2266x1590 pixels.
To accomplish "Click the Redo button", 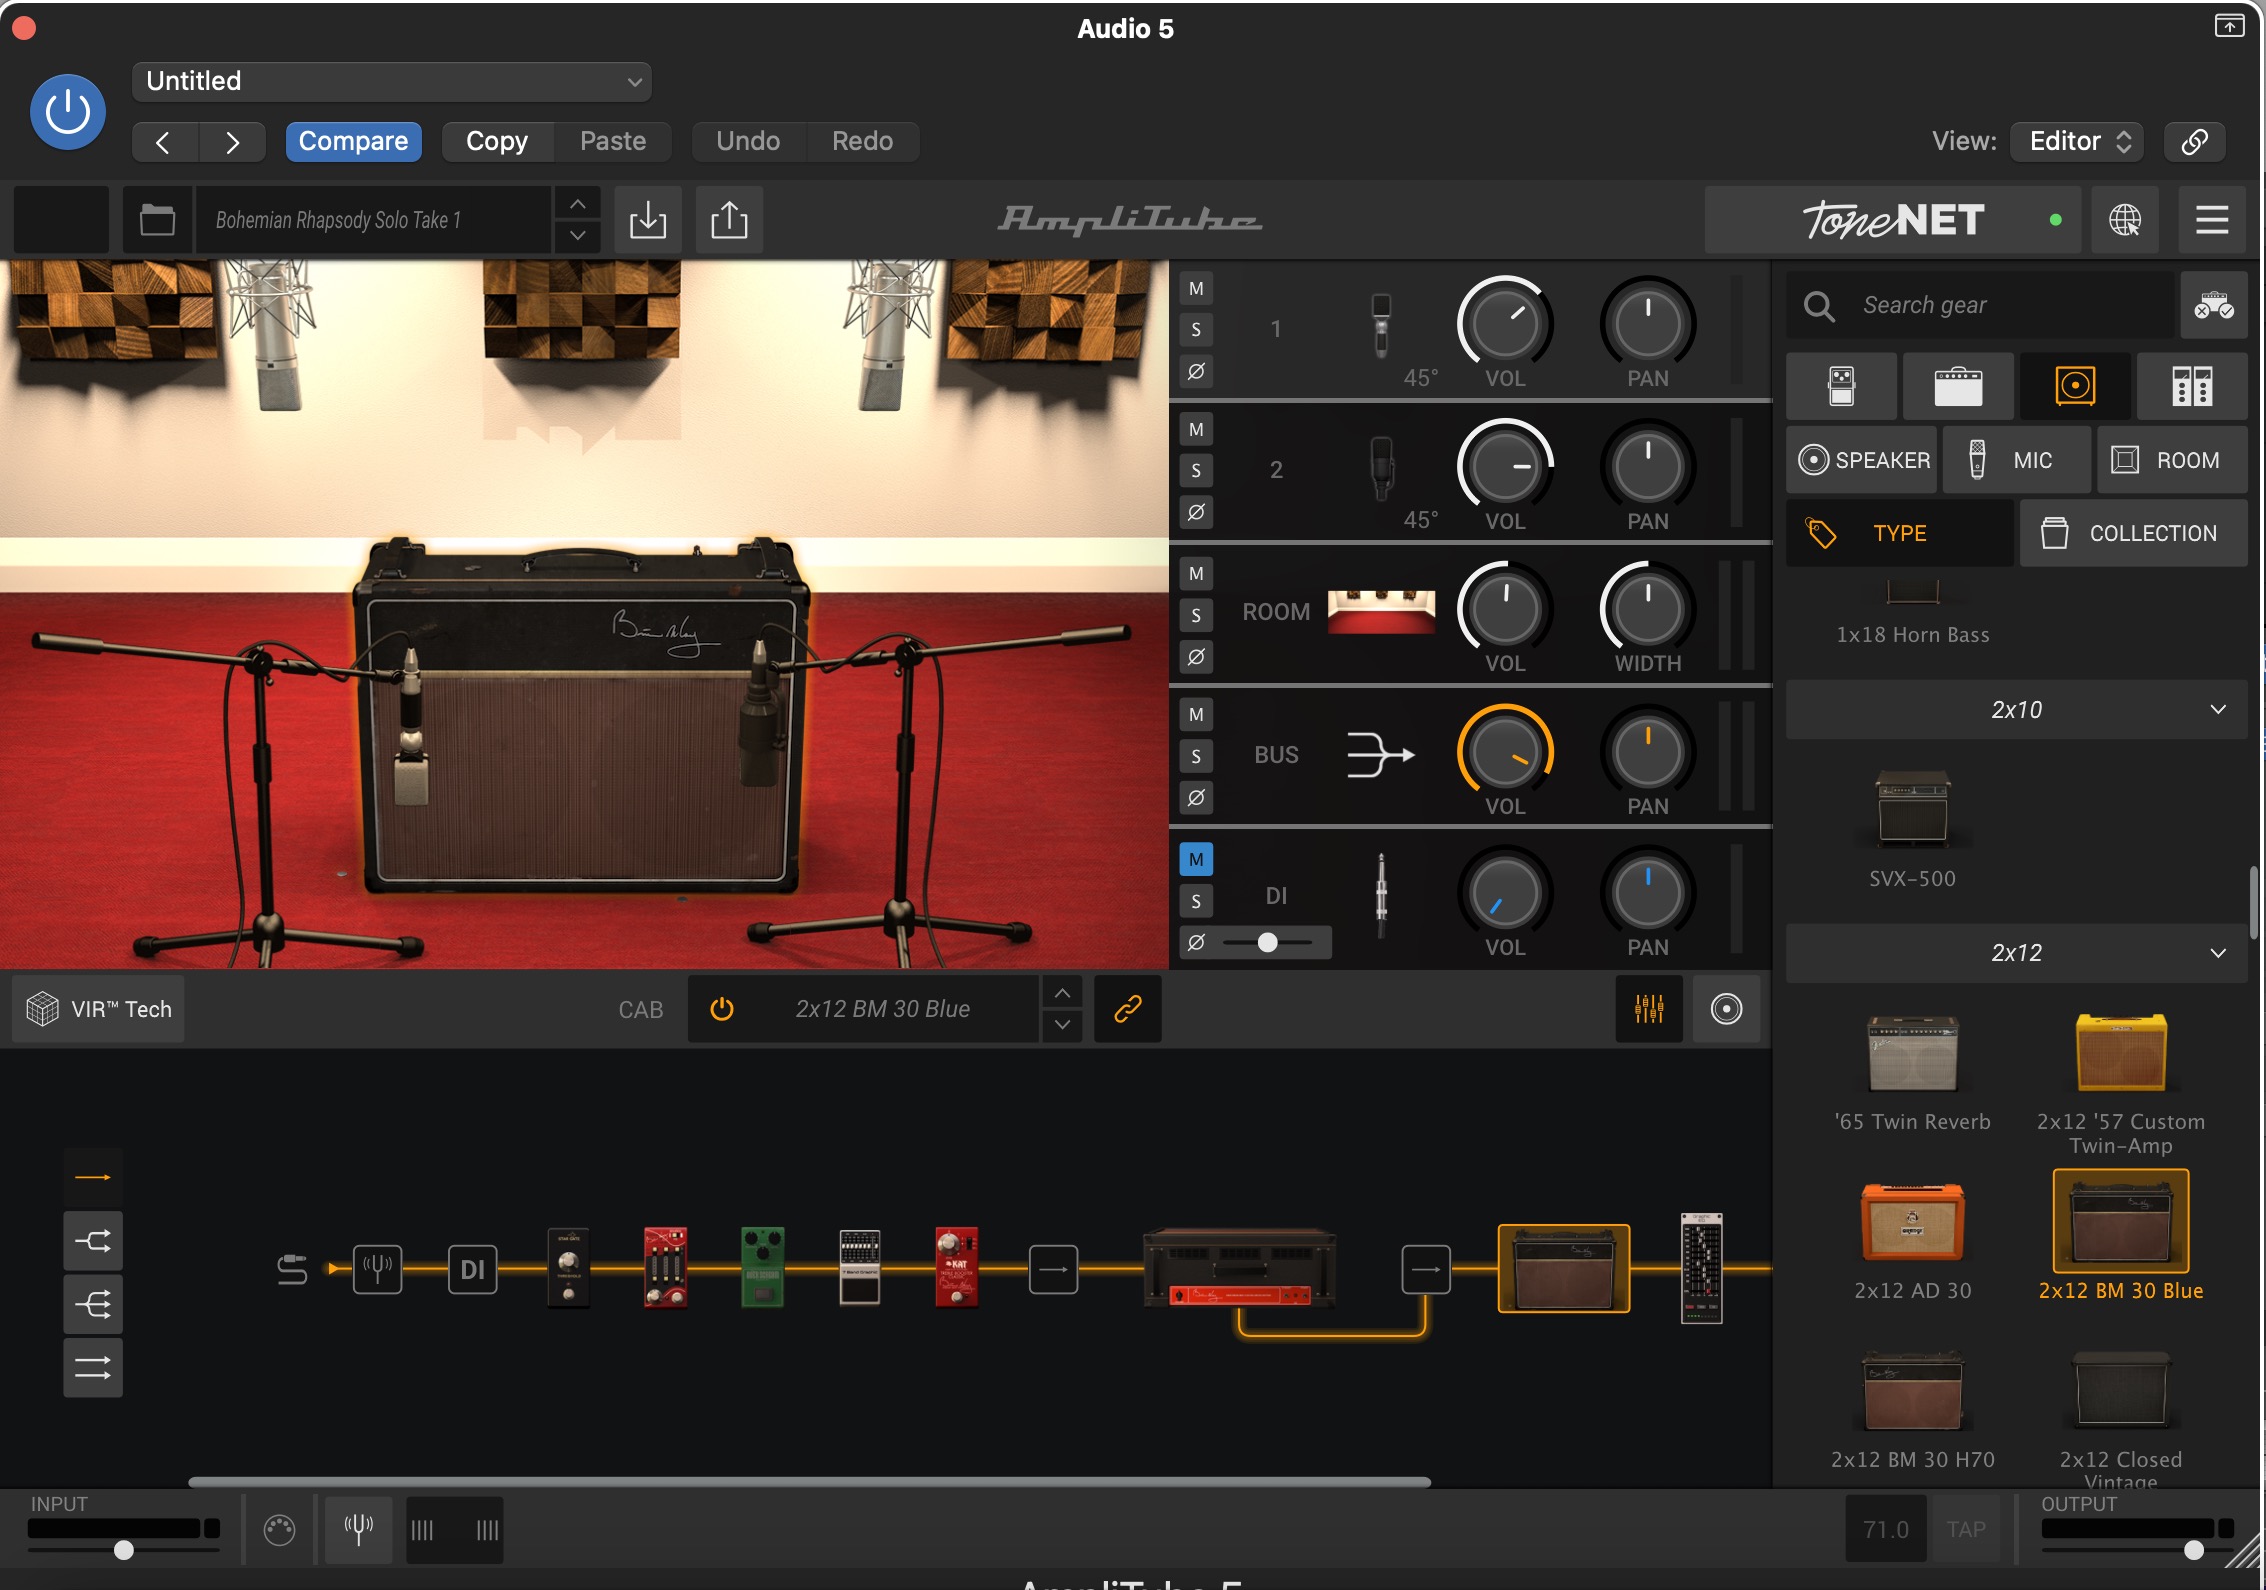I will [x=862, y=142].
